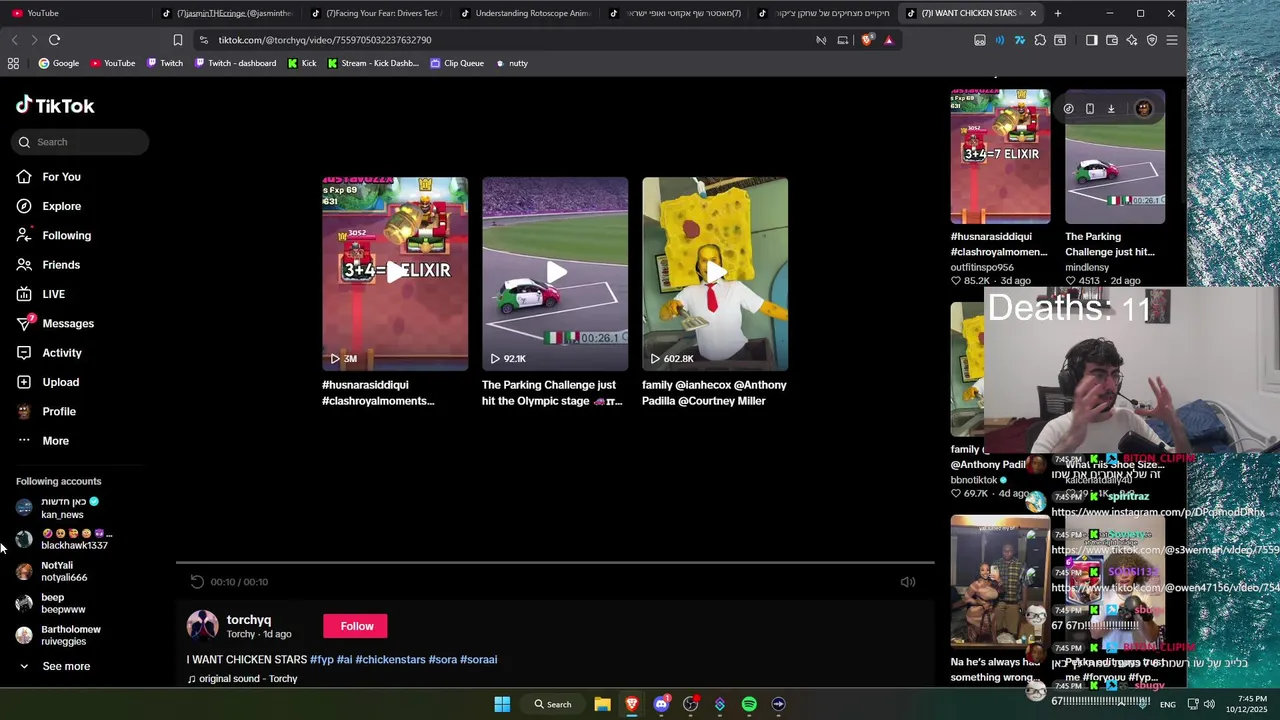Viewport: 1280px width, 720px height.
Task: Click the bookmark icon in the address bar
Action: (177, 40)
